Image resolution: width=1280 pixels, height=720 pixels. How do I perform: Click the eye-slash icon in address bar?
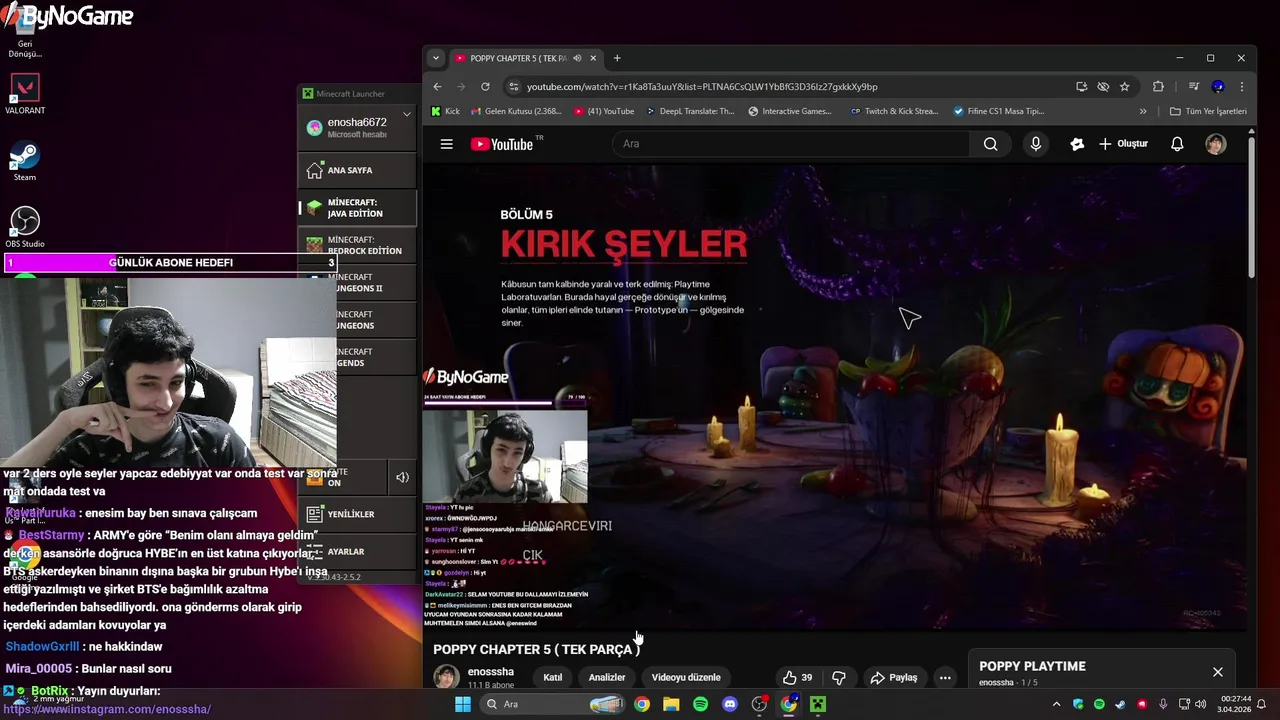tap(1103, 87)
